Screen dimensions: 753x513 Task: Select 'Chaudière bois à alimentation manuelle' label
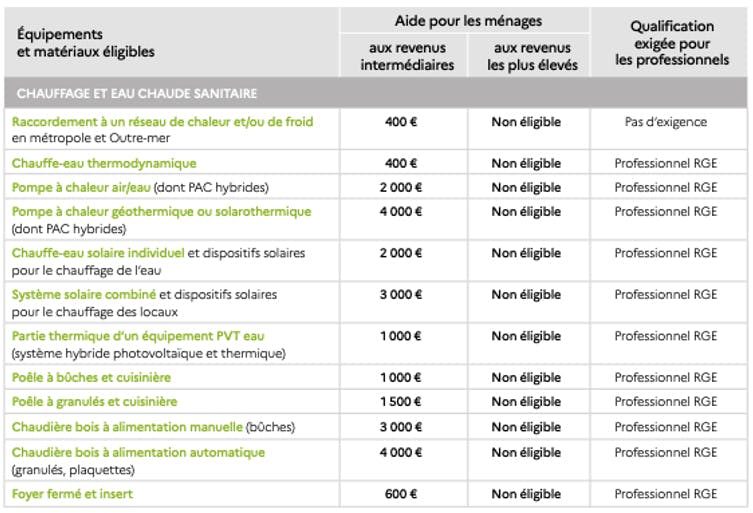(127, 427)
